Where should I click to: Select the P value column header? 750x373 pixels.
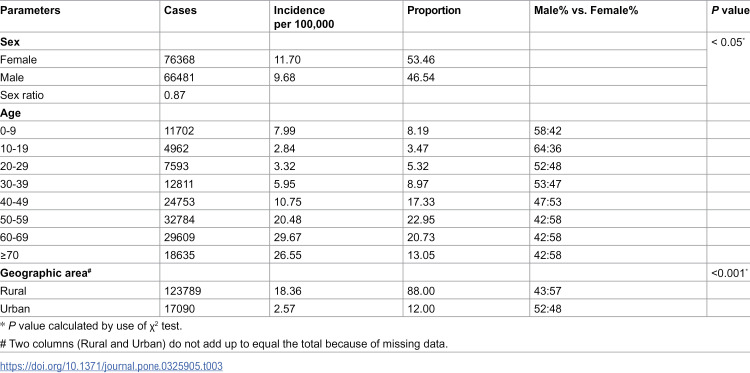point(730,11)
